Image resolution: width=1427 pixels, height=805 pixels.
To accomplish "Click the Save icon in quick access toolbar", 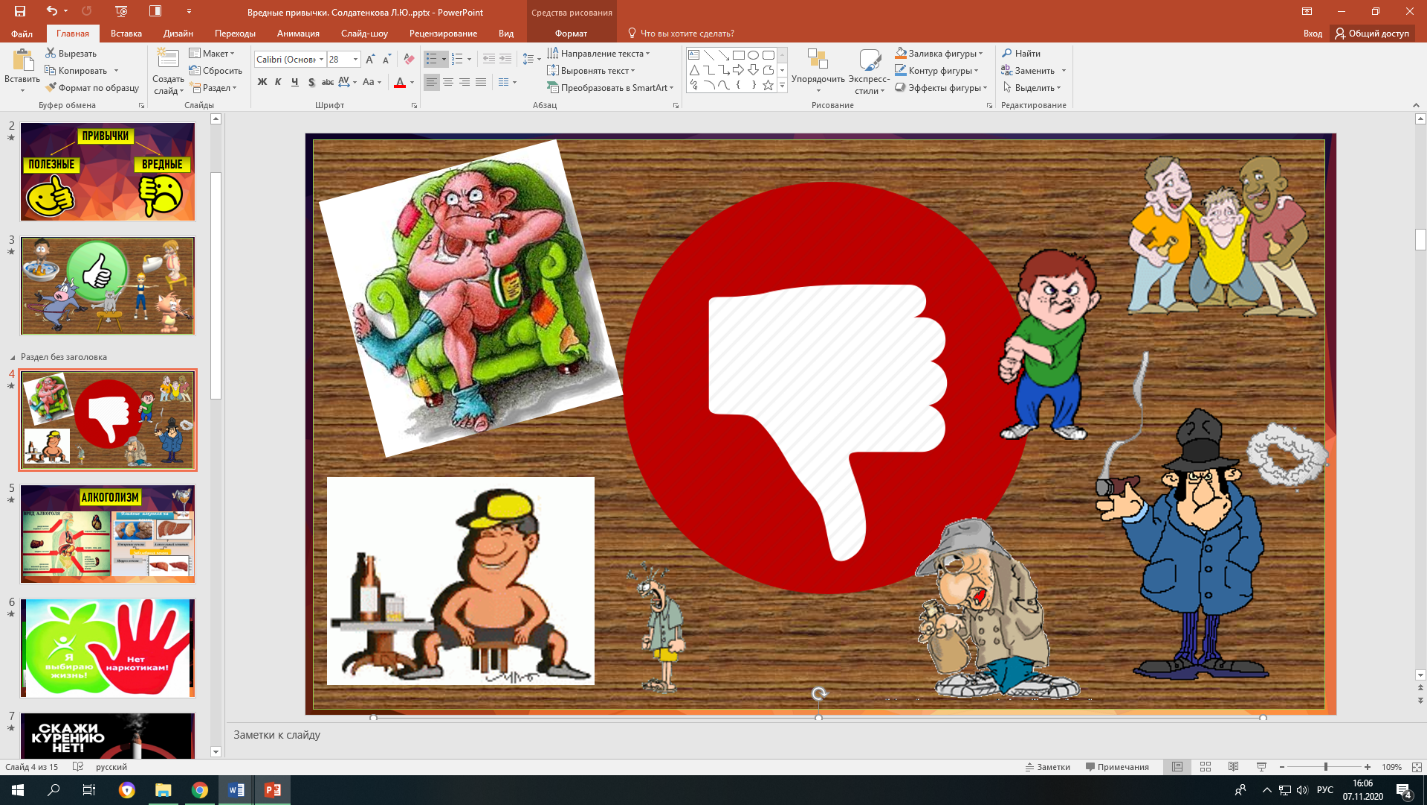I will pyautogui.click(x=19, y=11).
